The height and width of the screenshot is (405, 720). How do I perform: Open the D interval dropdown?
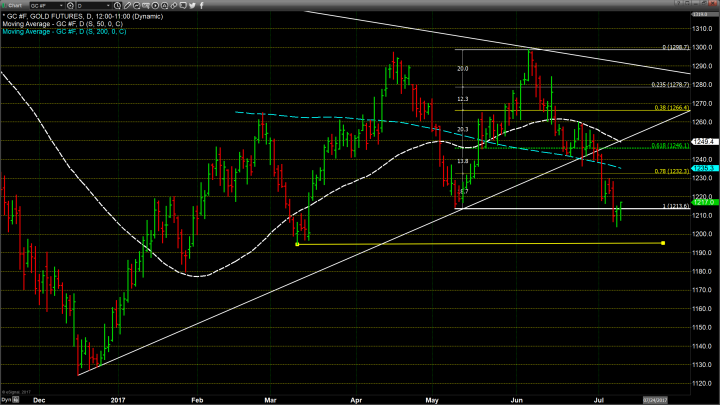point(108,6)
